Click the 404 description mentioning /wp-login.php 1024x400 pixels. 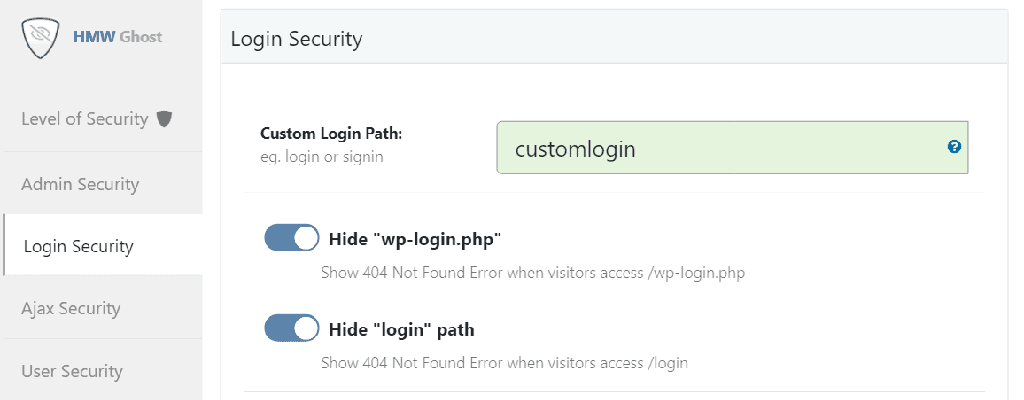coord(532,271)
